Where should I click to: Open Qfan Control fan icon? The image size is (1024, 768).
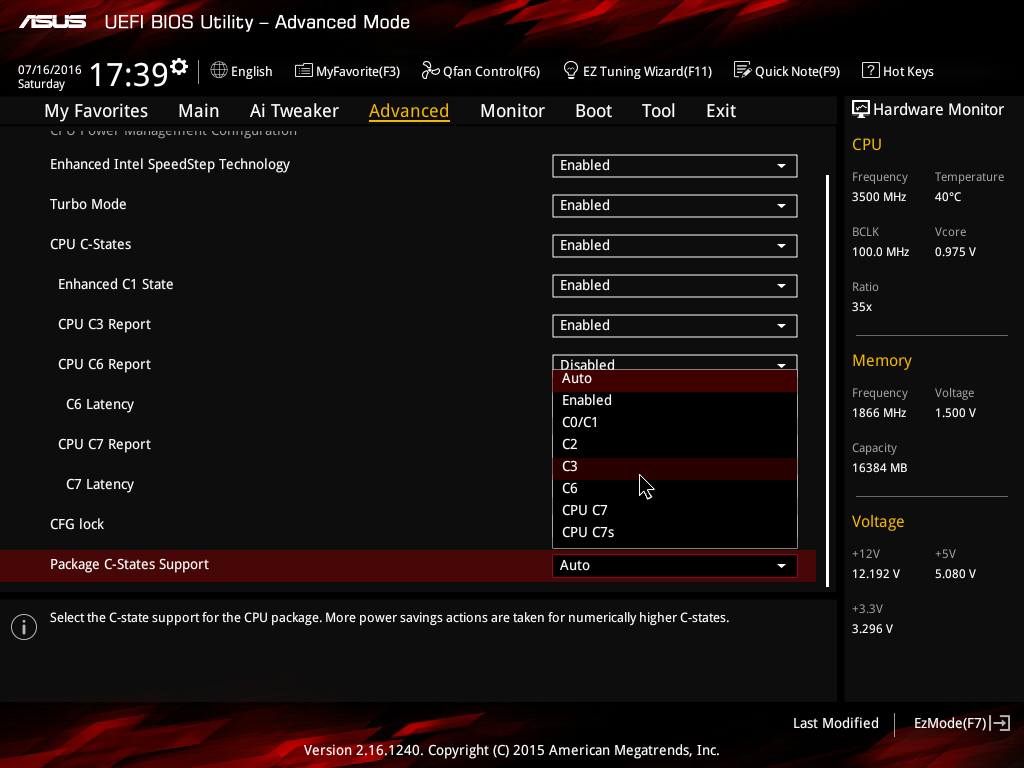[x=430, y=70]
